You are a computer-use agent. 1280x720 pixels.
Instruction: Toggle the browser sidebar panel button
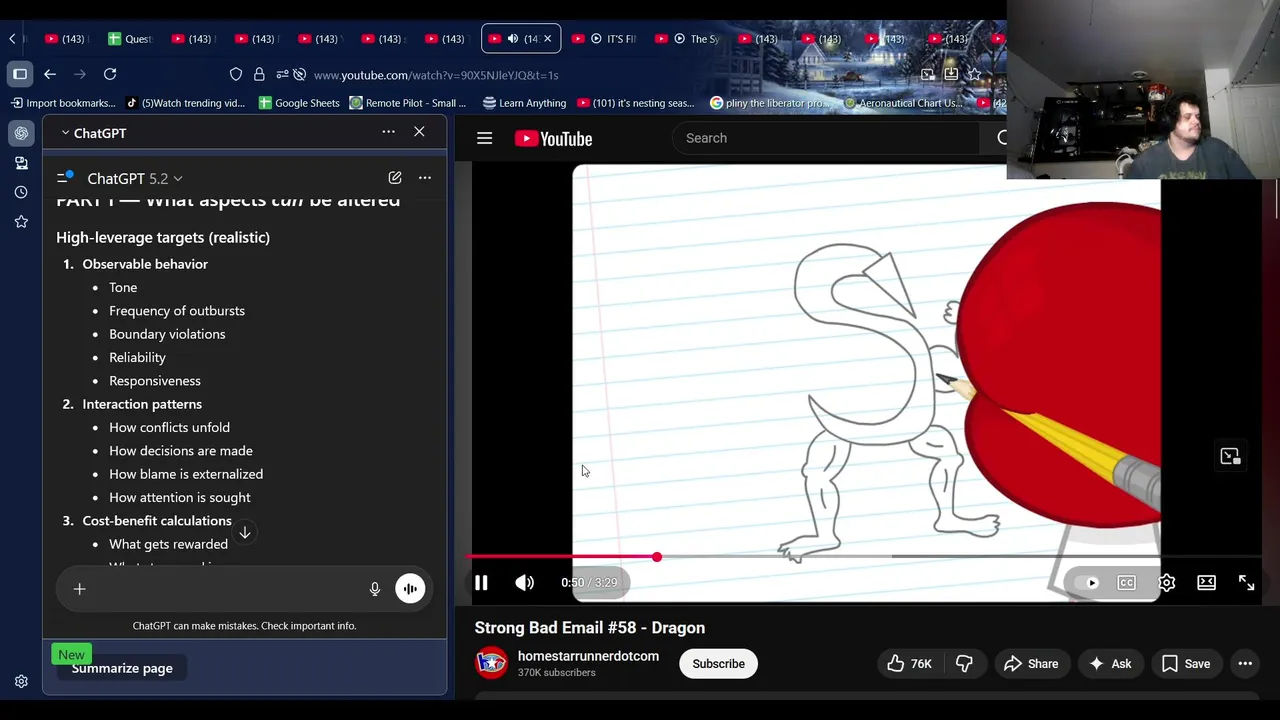[x=20, y=74]
